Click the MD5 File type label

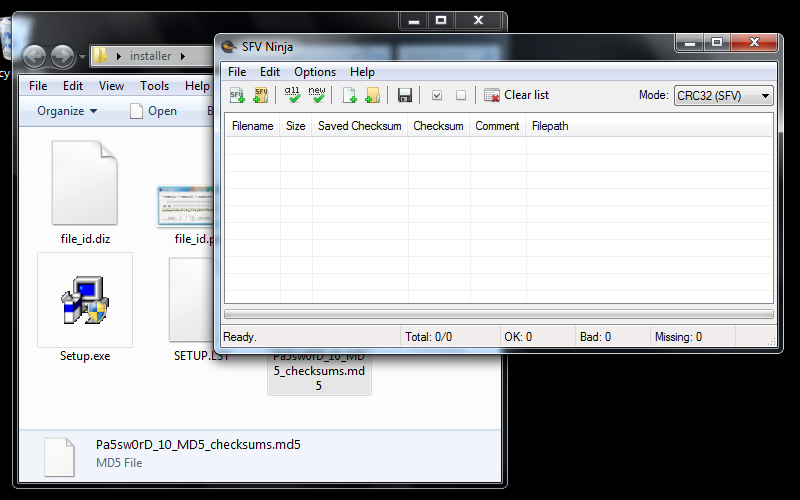click(119, 463)
